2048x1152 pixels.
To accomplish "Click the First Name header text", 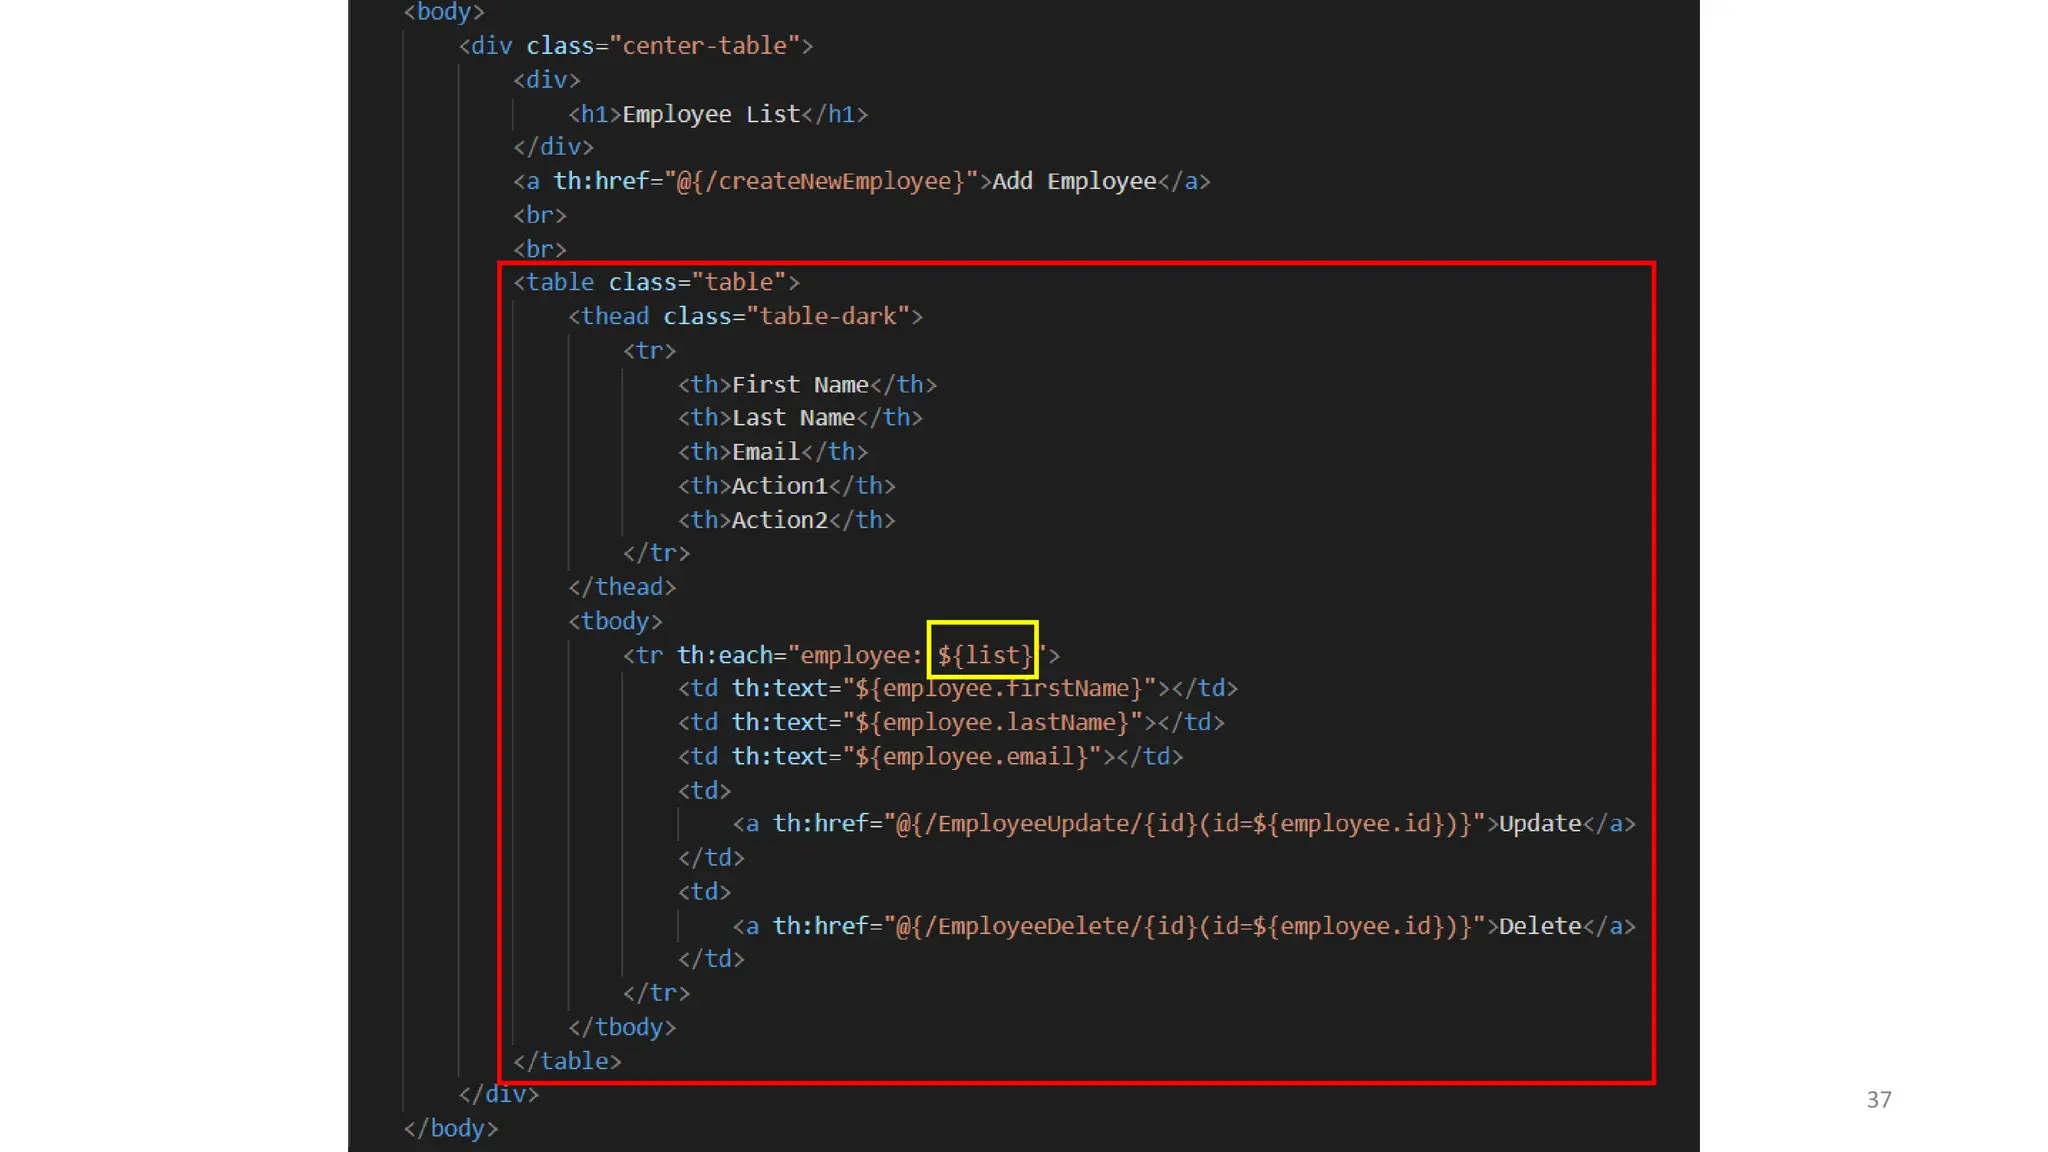I will [x=799, y=385].
